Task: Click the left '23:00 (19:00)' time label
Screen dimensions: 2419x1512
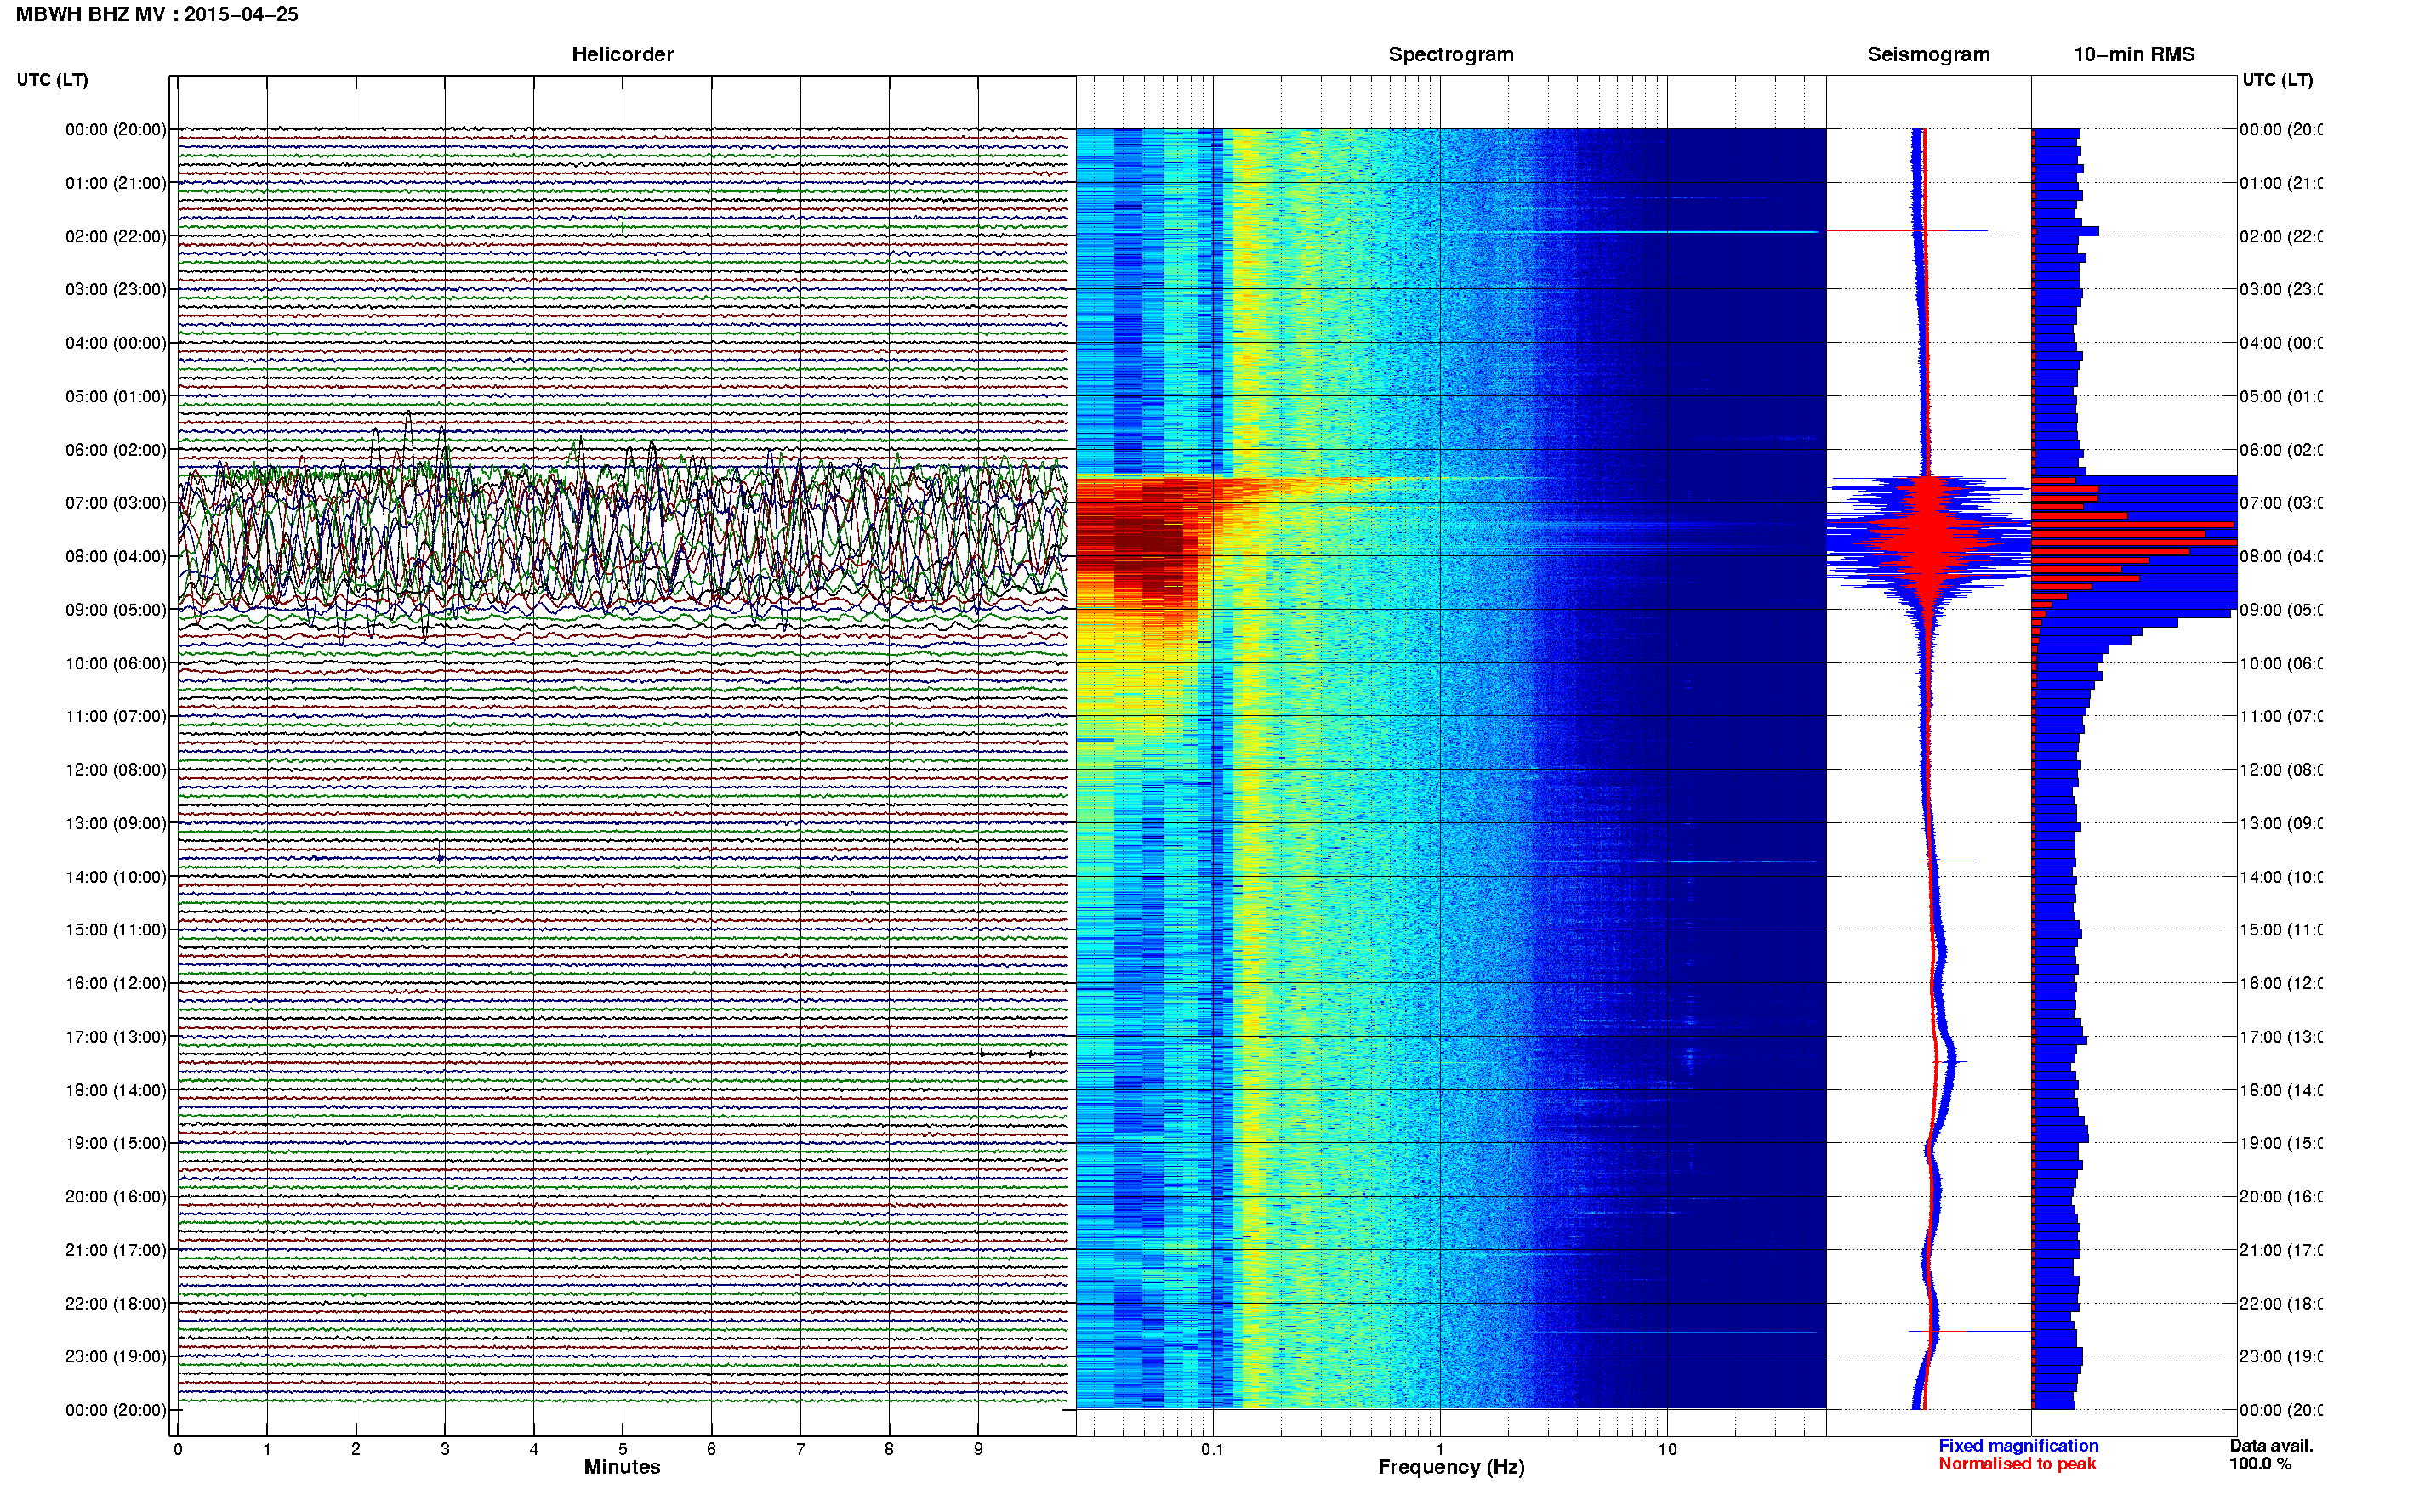Action: click(116, 1356)
